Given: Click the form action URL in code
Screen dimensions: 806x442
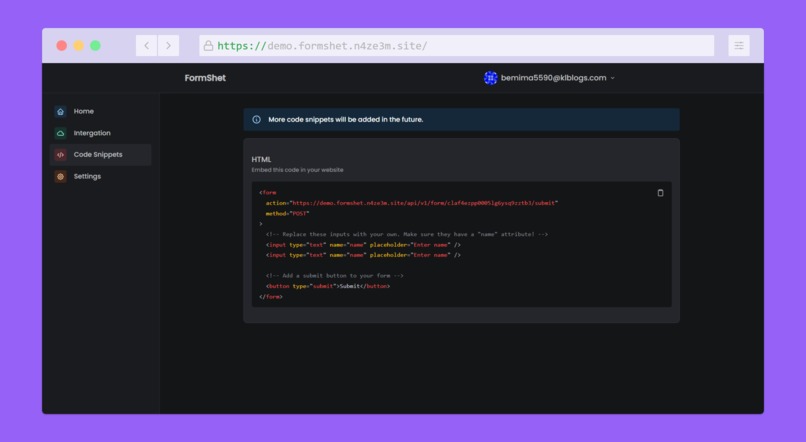Looking at the screenshot, I should click(424, 203).
